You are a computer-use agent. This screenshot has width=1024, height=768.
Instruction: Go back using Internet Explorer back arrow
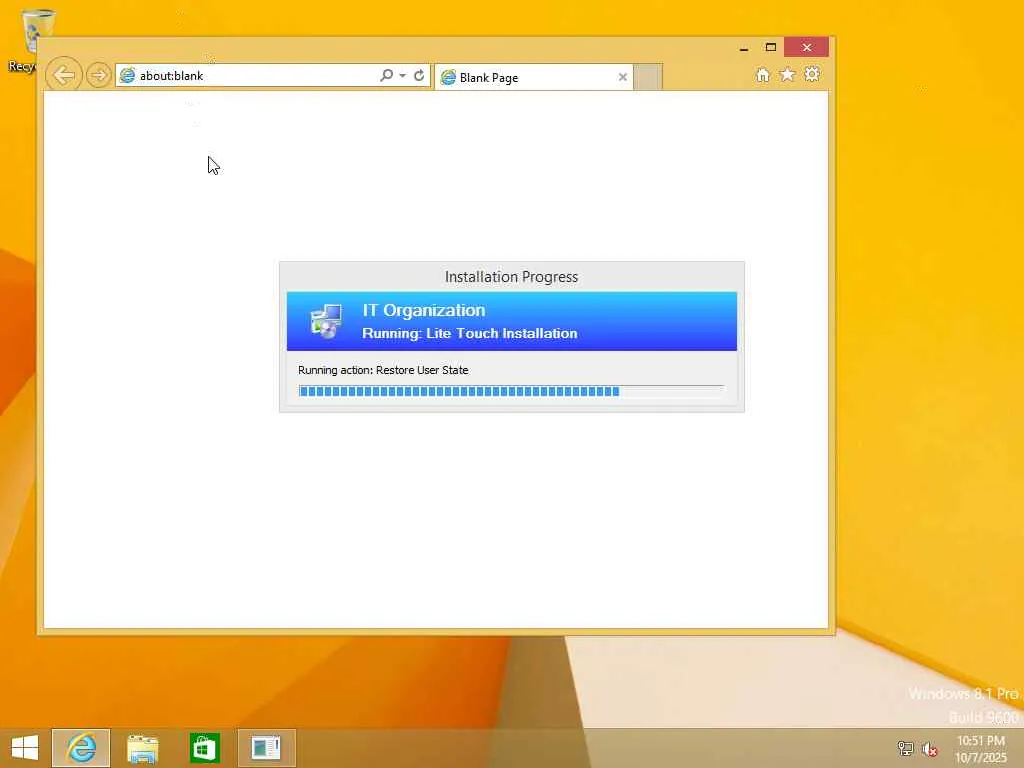[x=64, y=75]
